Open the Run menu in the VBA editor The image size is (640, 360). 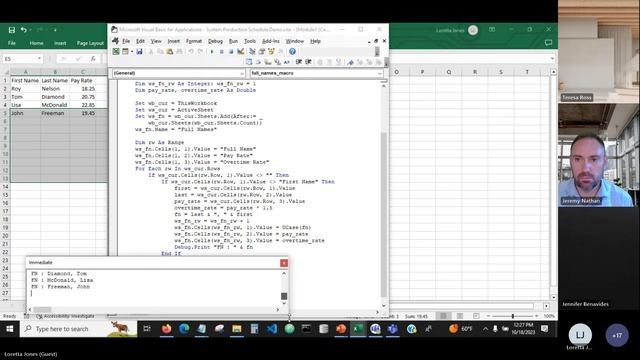pyautogui.click(x=233, y=41)
